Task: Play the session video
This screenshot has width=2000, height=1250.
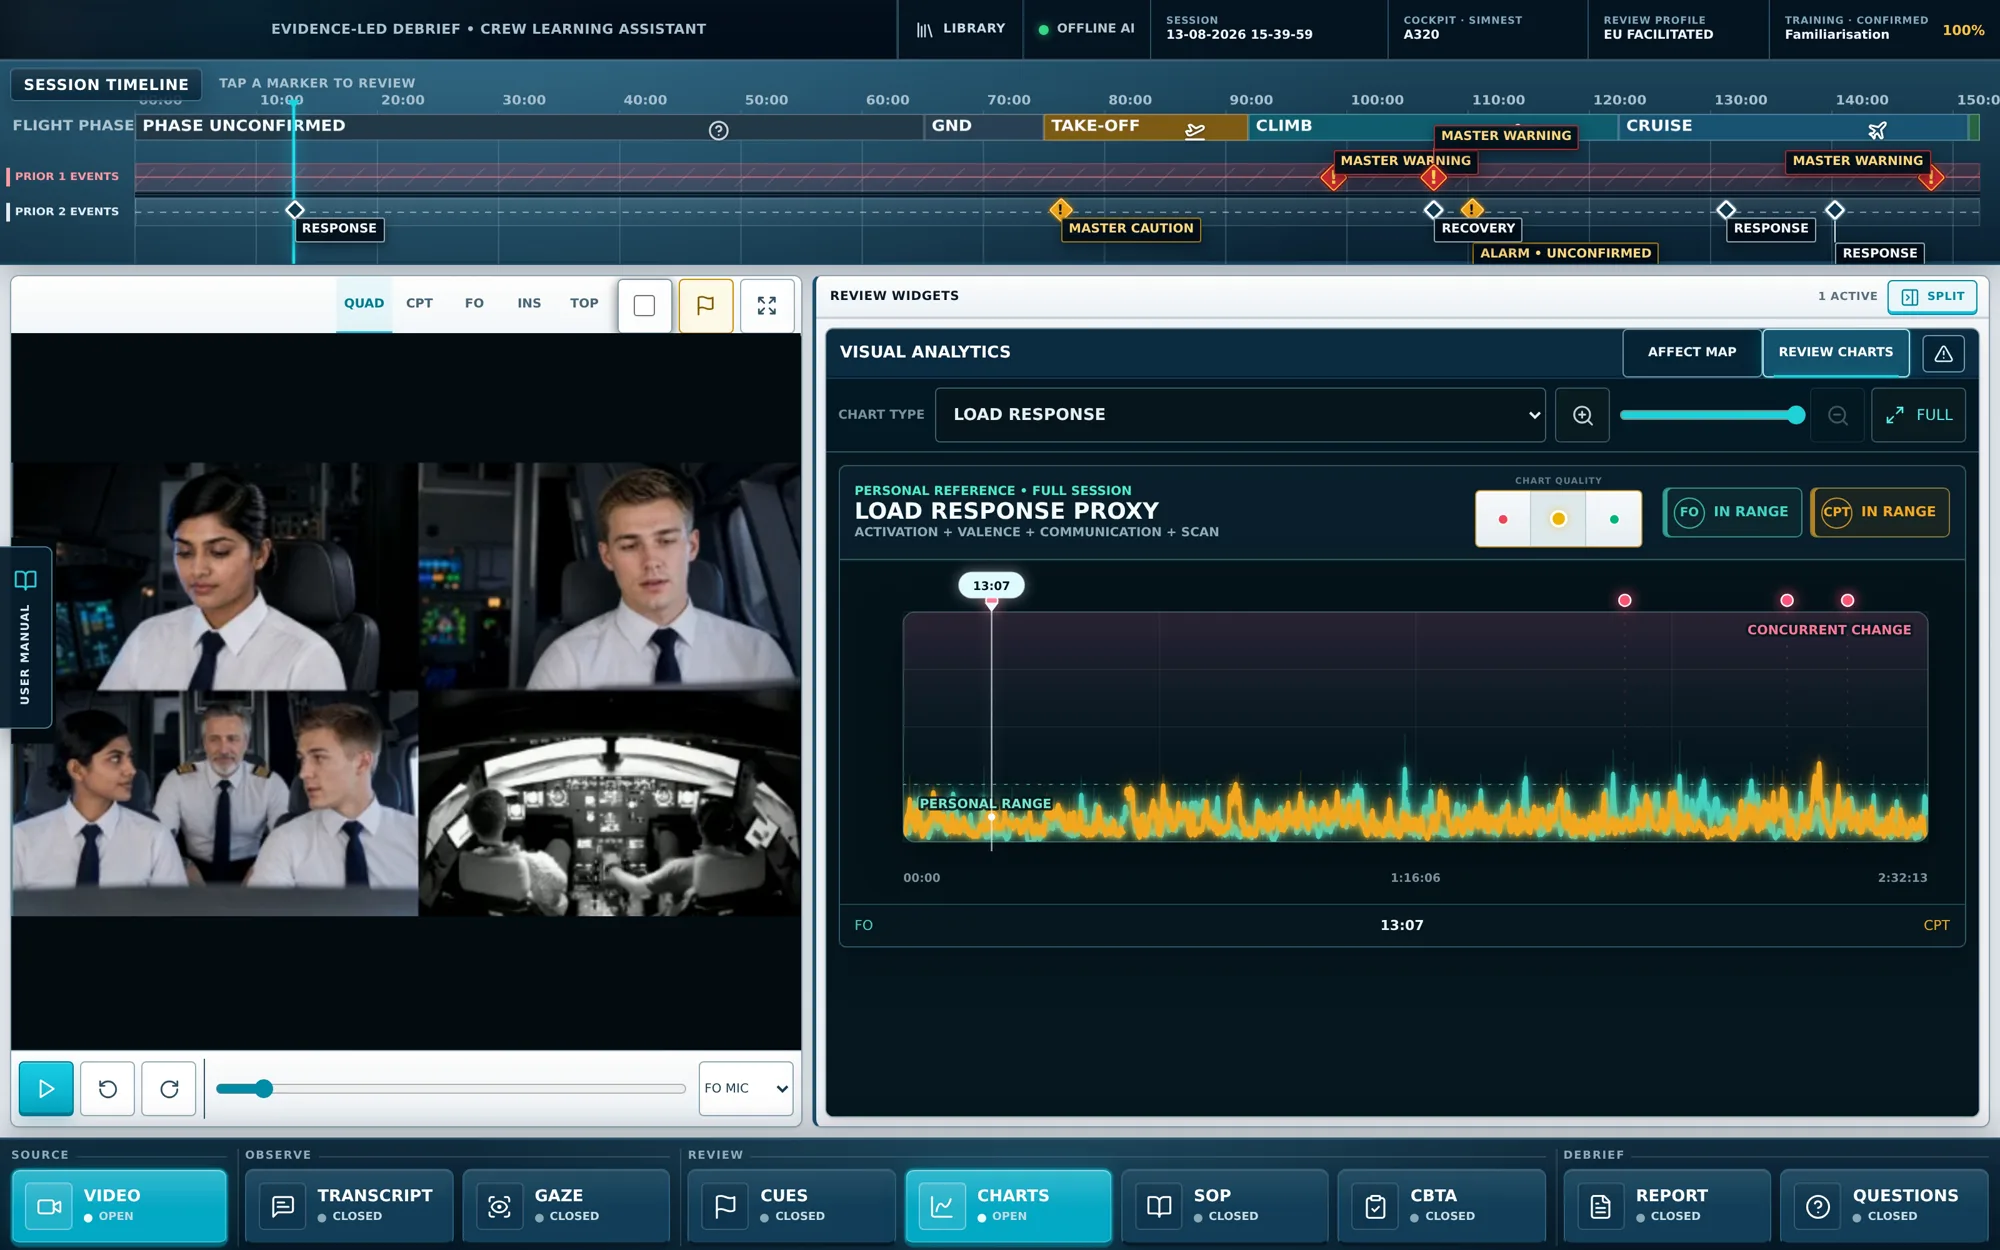Action: (x=46, y=1088)
